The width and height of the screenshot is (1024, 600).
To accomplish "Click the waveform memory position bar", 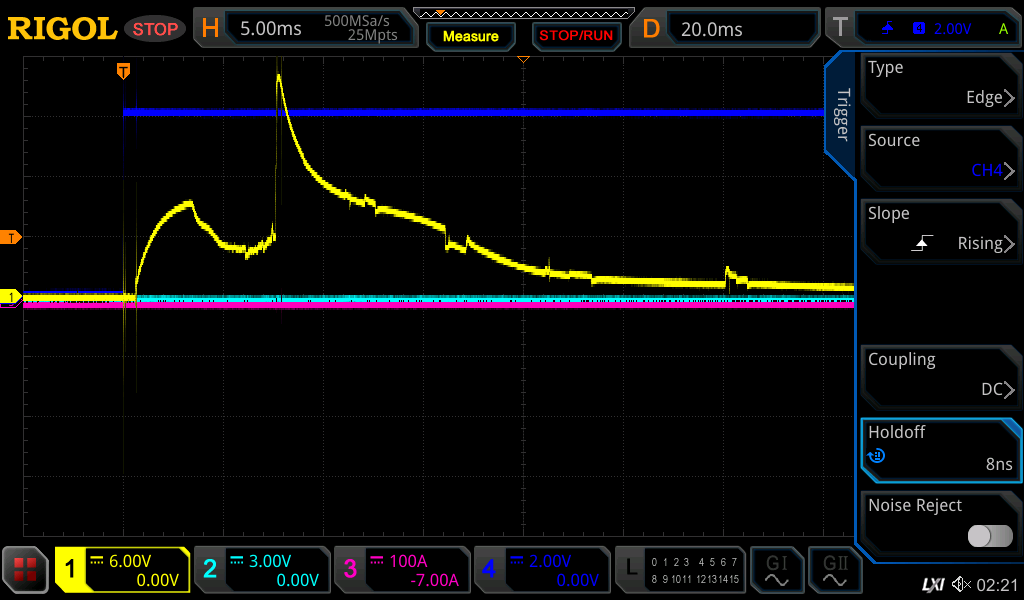I will tap(522, 14).
